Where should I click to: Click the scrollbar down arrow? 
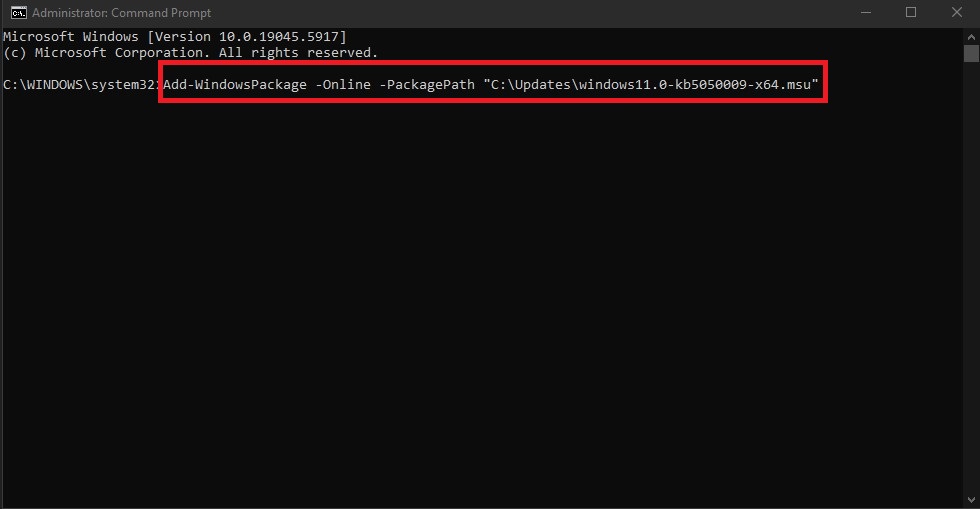970,500
